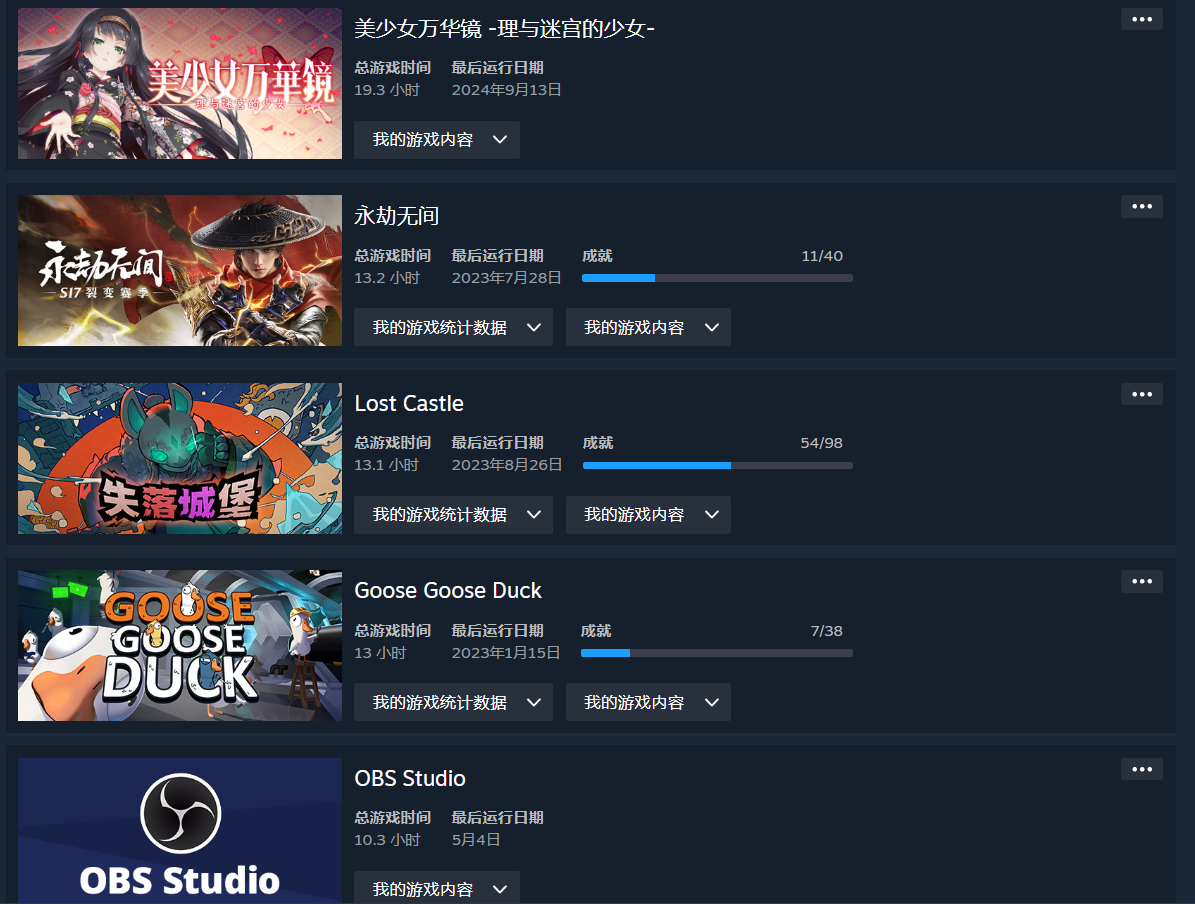The image size is (1195, 904).
Task: Open the Lost Castle title link
Action: point(409,403)
